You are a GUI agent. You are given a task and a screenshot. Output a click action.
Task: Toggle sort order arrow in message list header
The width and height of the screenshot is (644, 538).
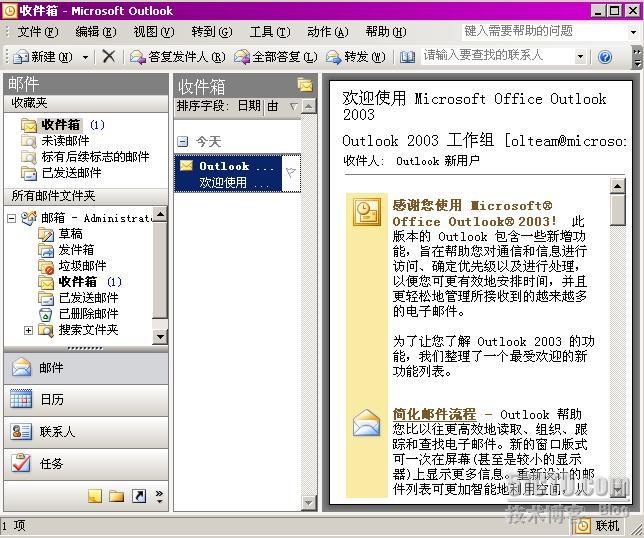pyautogui.click(x=293, y=106)
